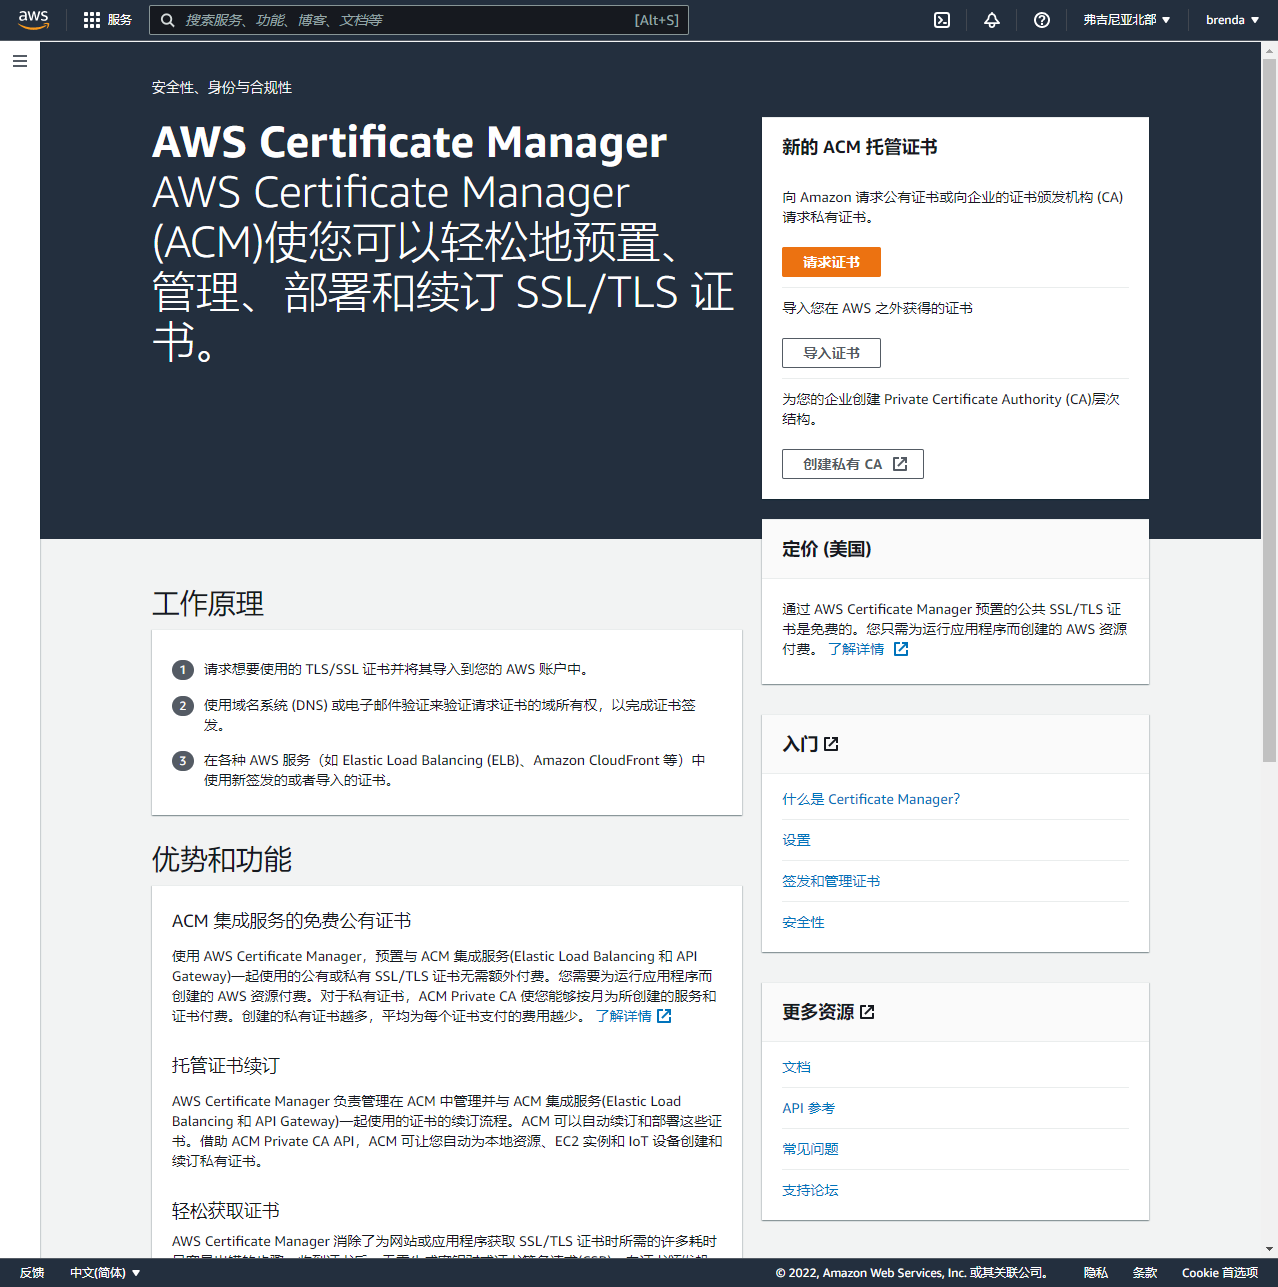Open the 签发和管理证书 link
The width and height of the screenshot is (1278, 1287).
click(x=831, y=881)
